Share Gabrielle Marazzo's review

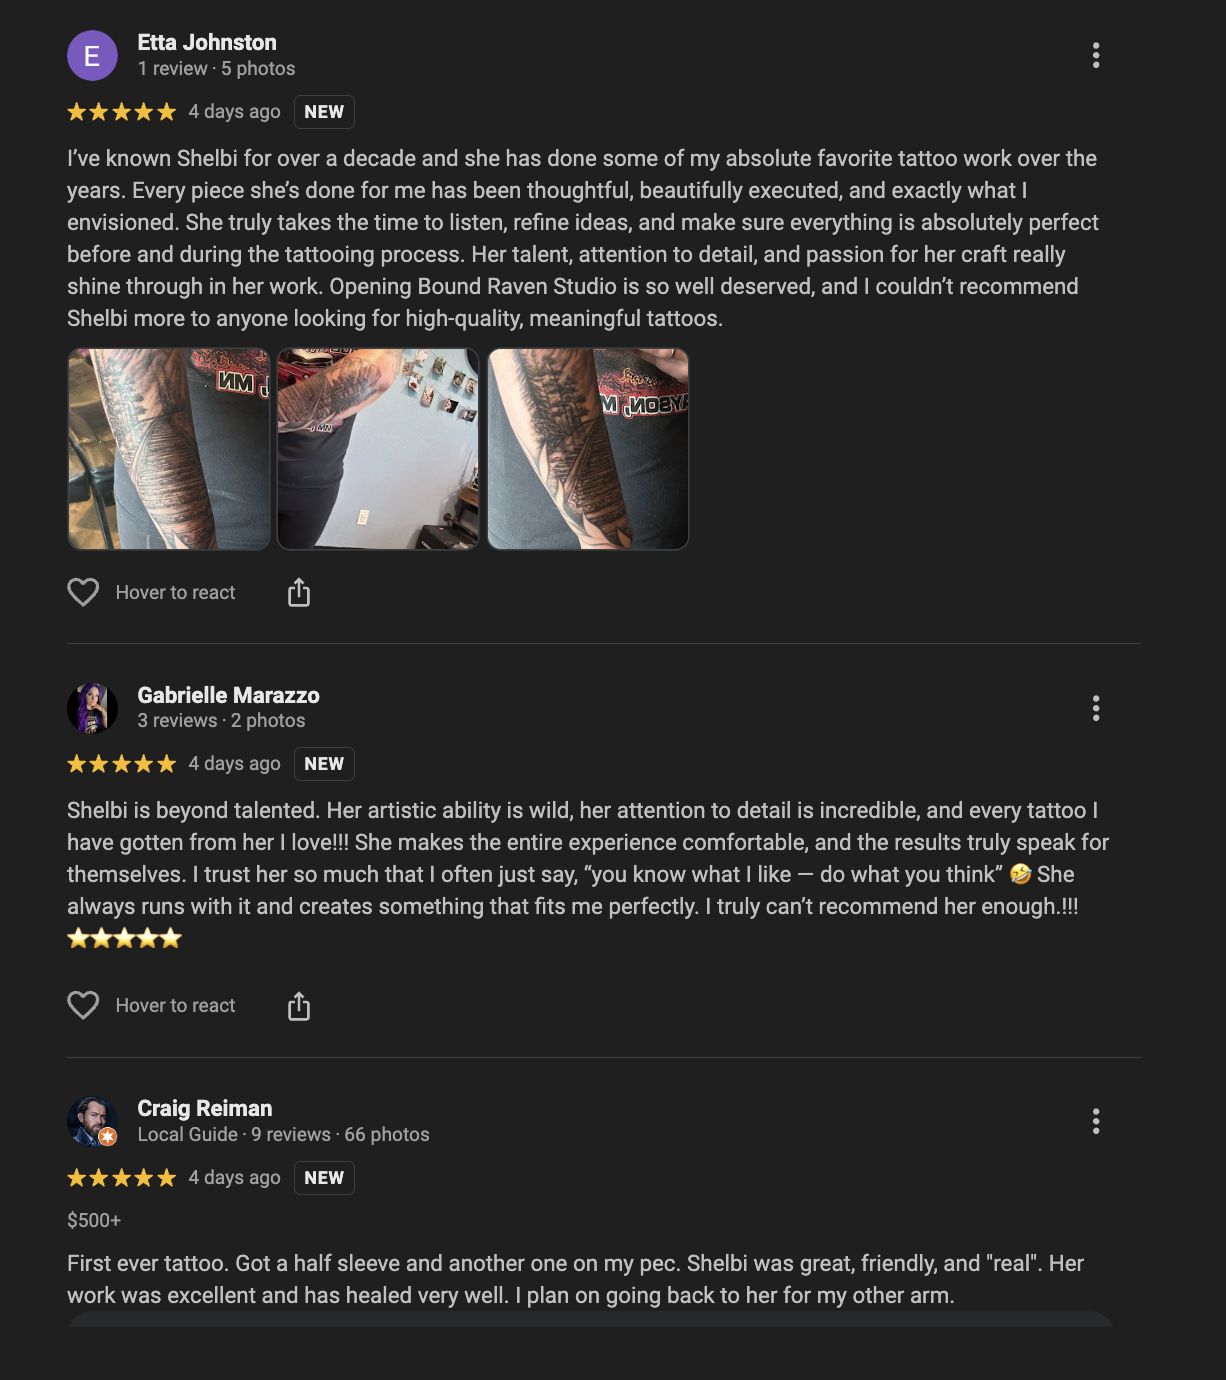(x=299, y=1006)
